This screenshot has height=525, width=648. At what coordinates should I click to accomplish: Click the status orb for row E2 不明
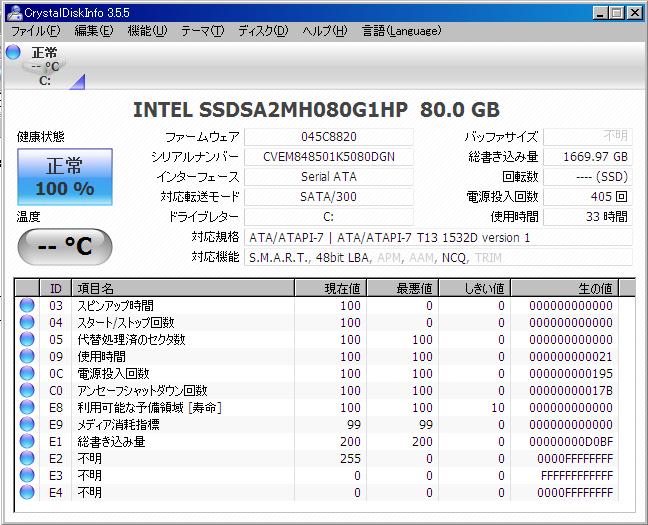(27, 458)
